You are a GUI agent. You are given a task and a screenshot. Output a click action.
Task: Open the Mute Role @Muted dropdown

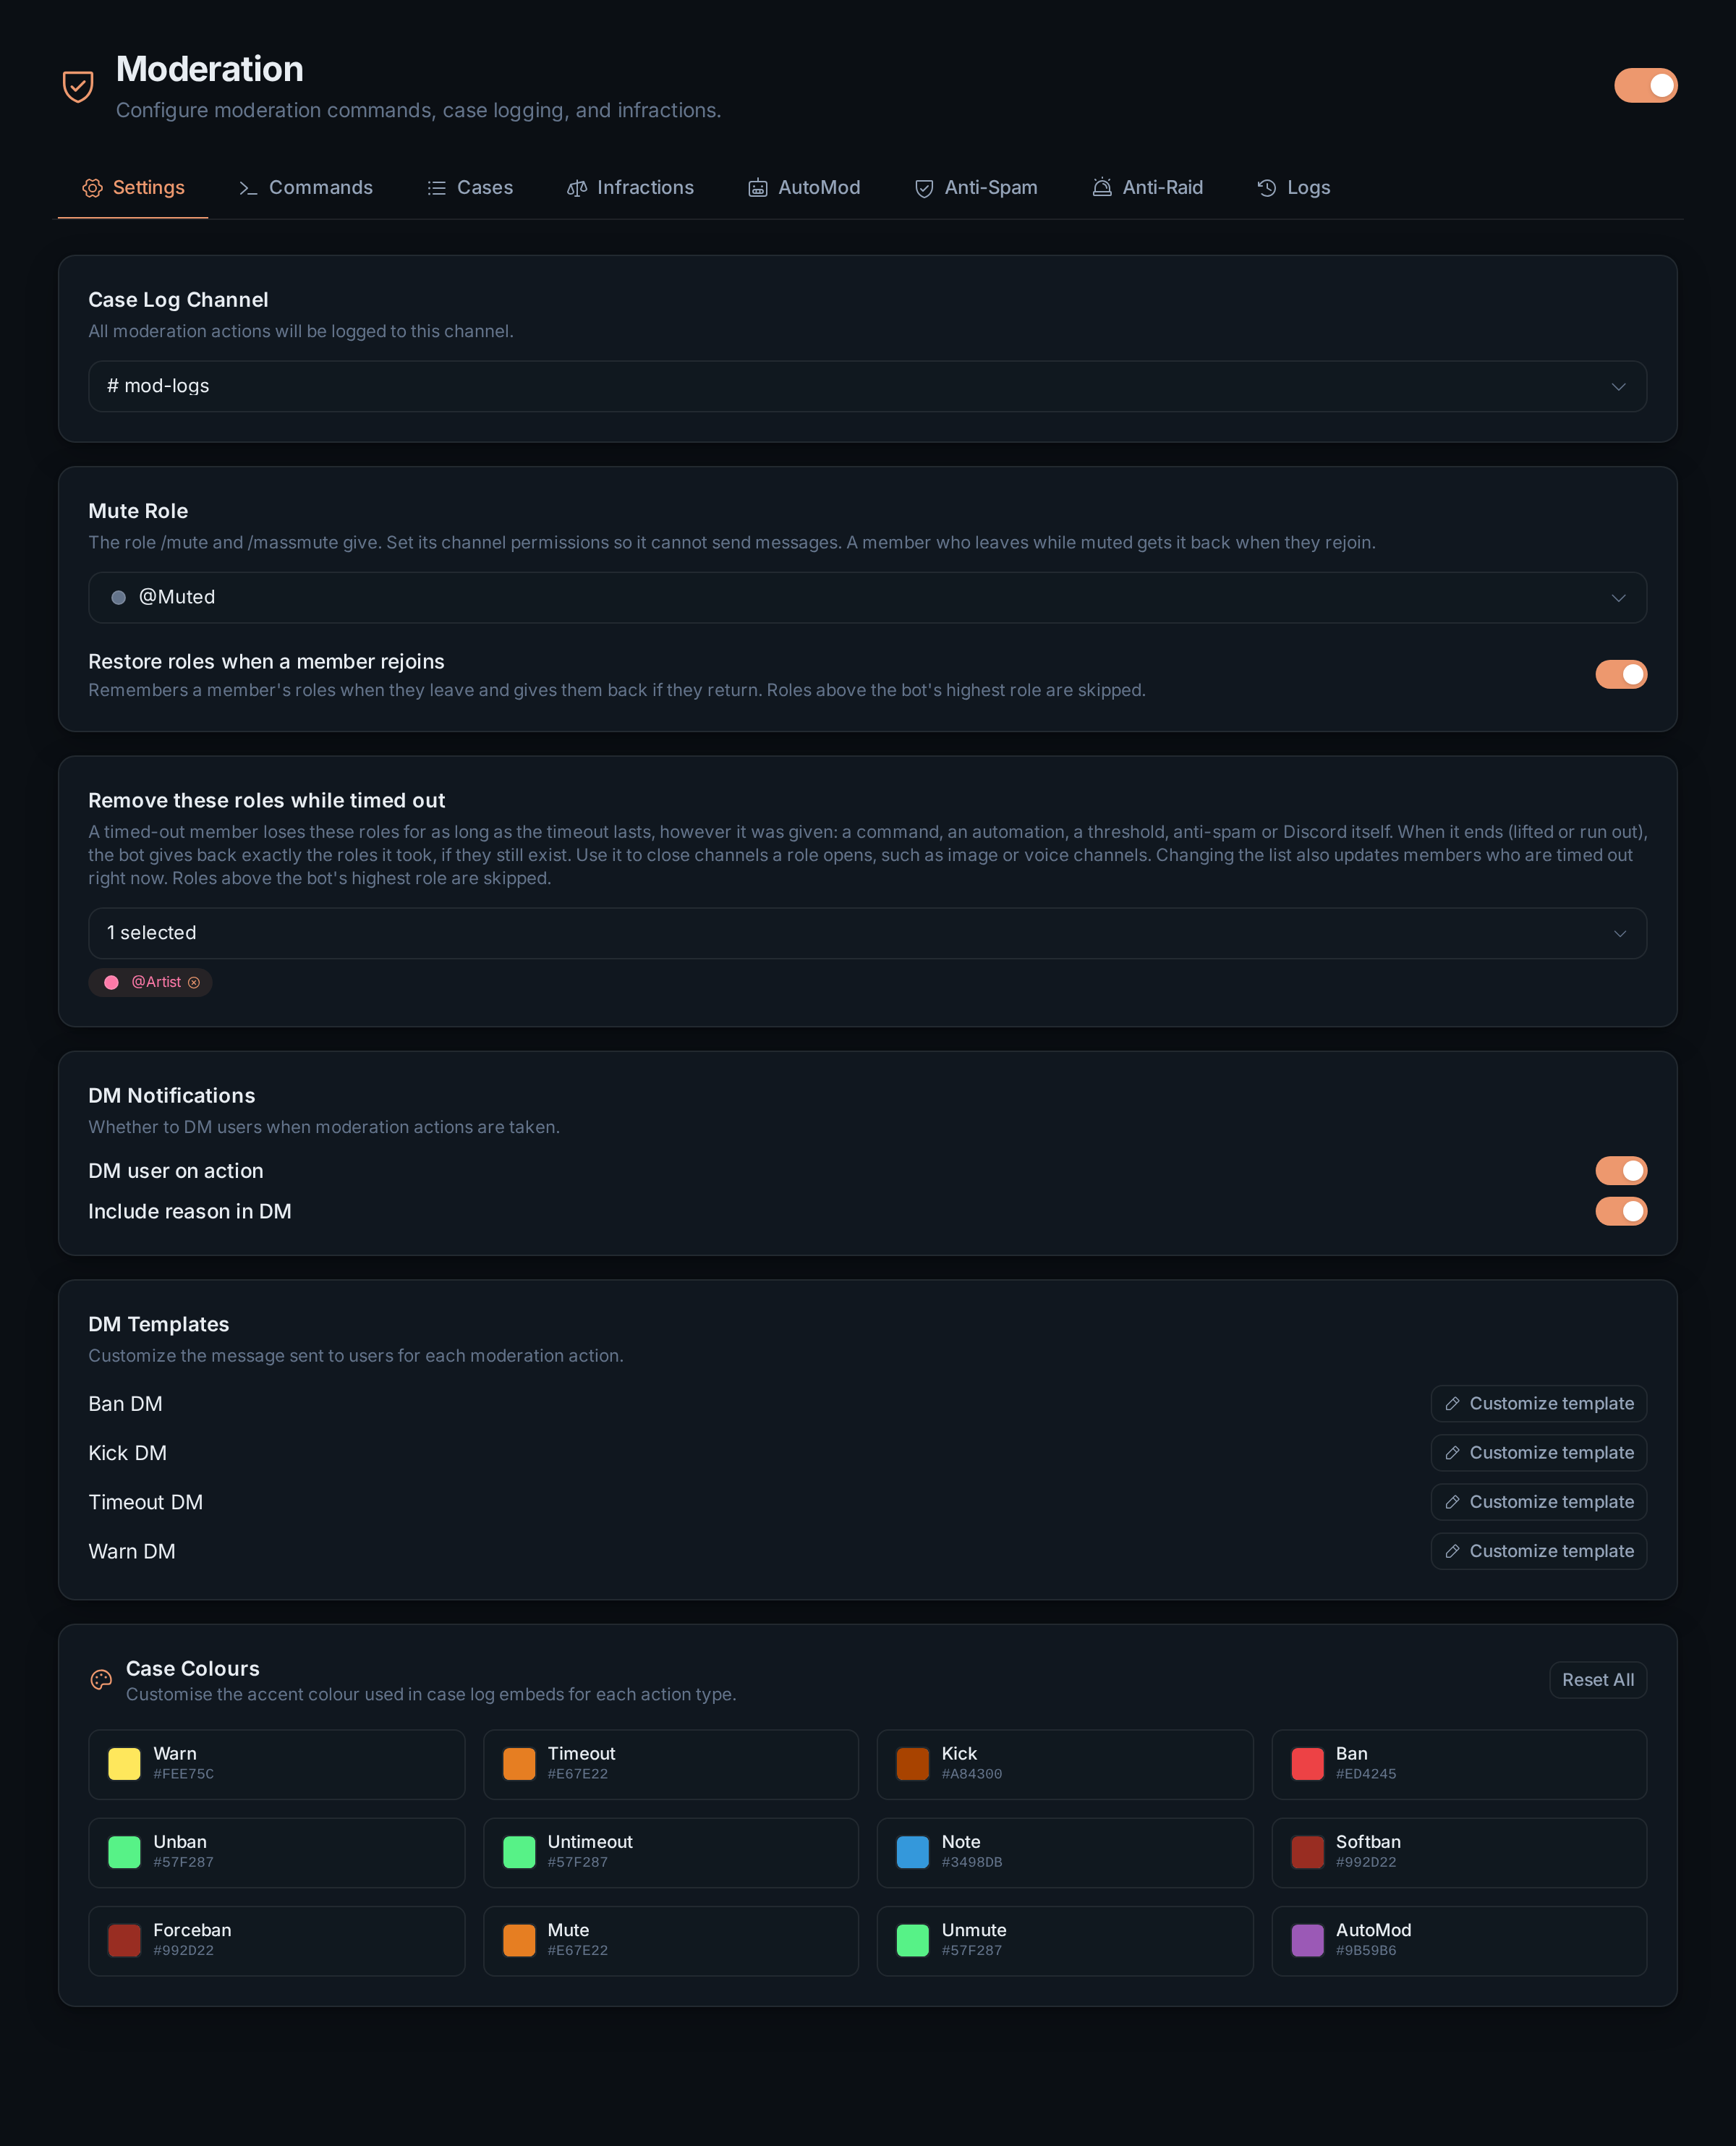[867, 598]
